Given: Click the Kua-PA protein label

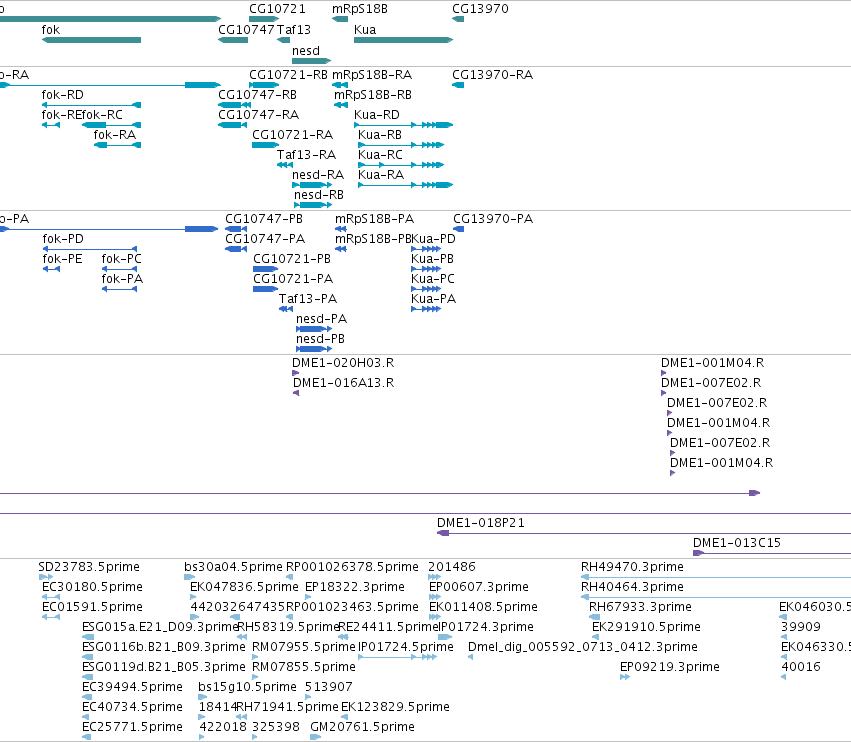Looking at the screenshot, I should (x=434, y=300).
